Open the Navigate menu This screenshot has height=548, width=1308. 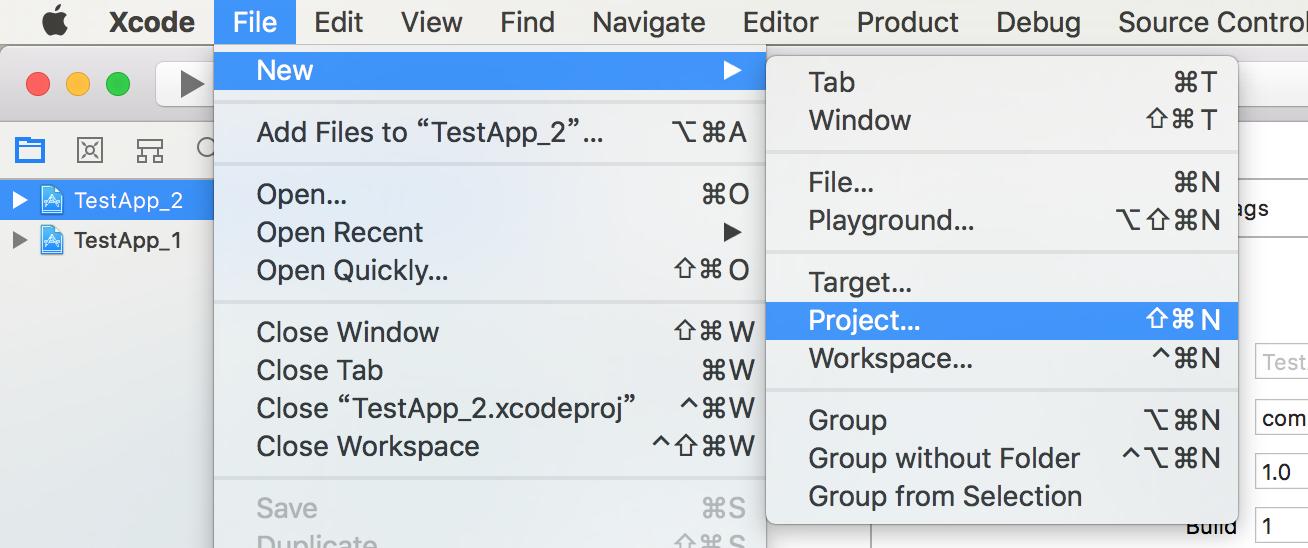pyautogui.click(x=649, y=22)
